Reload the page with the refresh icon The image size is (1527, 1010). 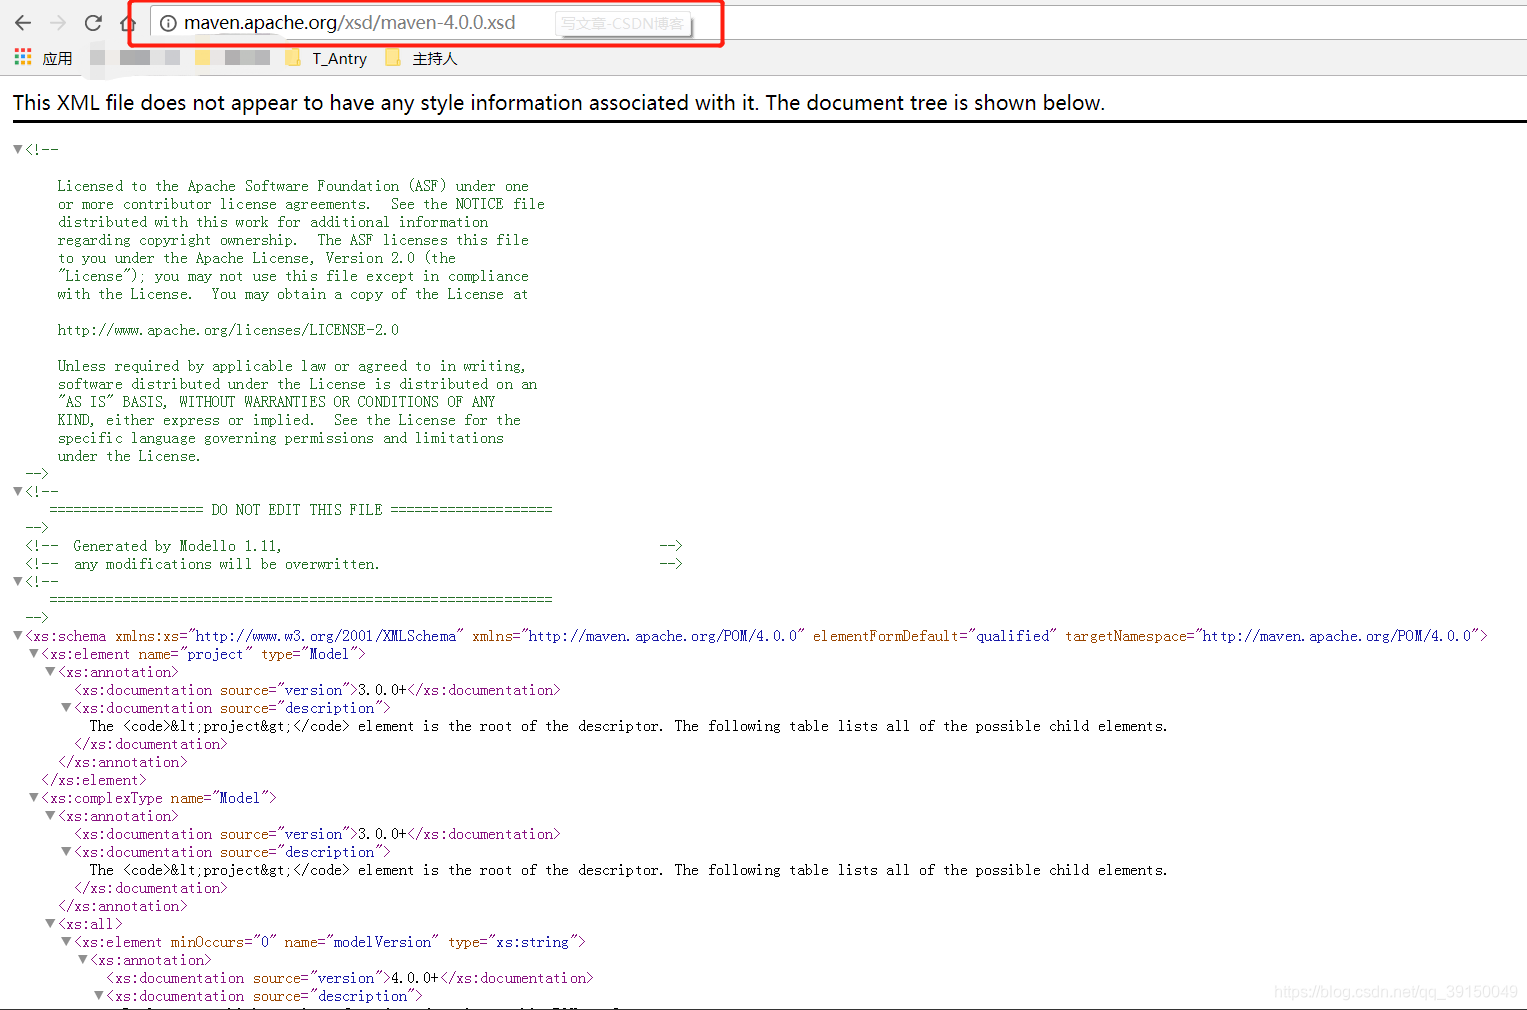click(93, 22)
